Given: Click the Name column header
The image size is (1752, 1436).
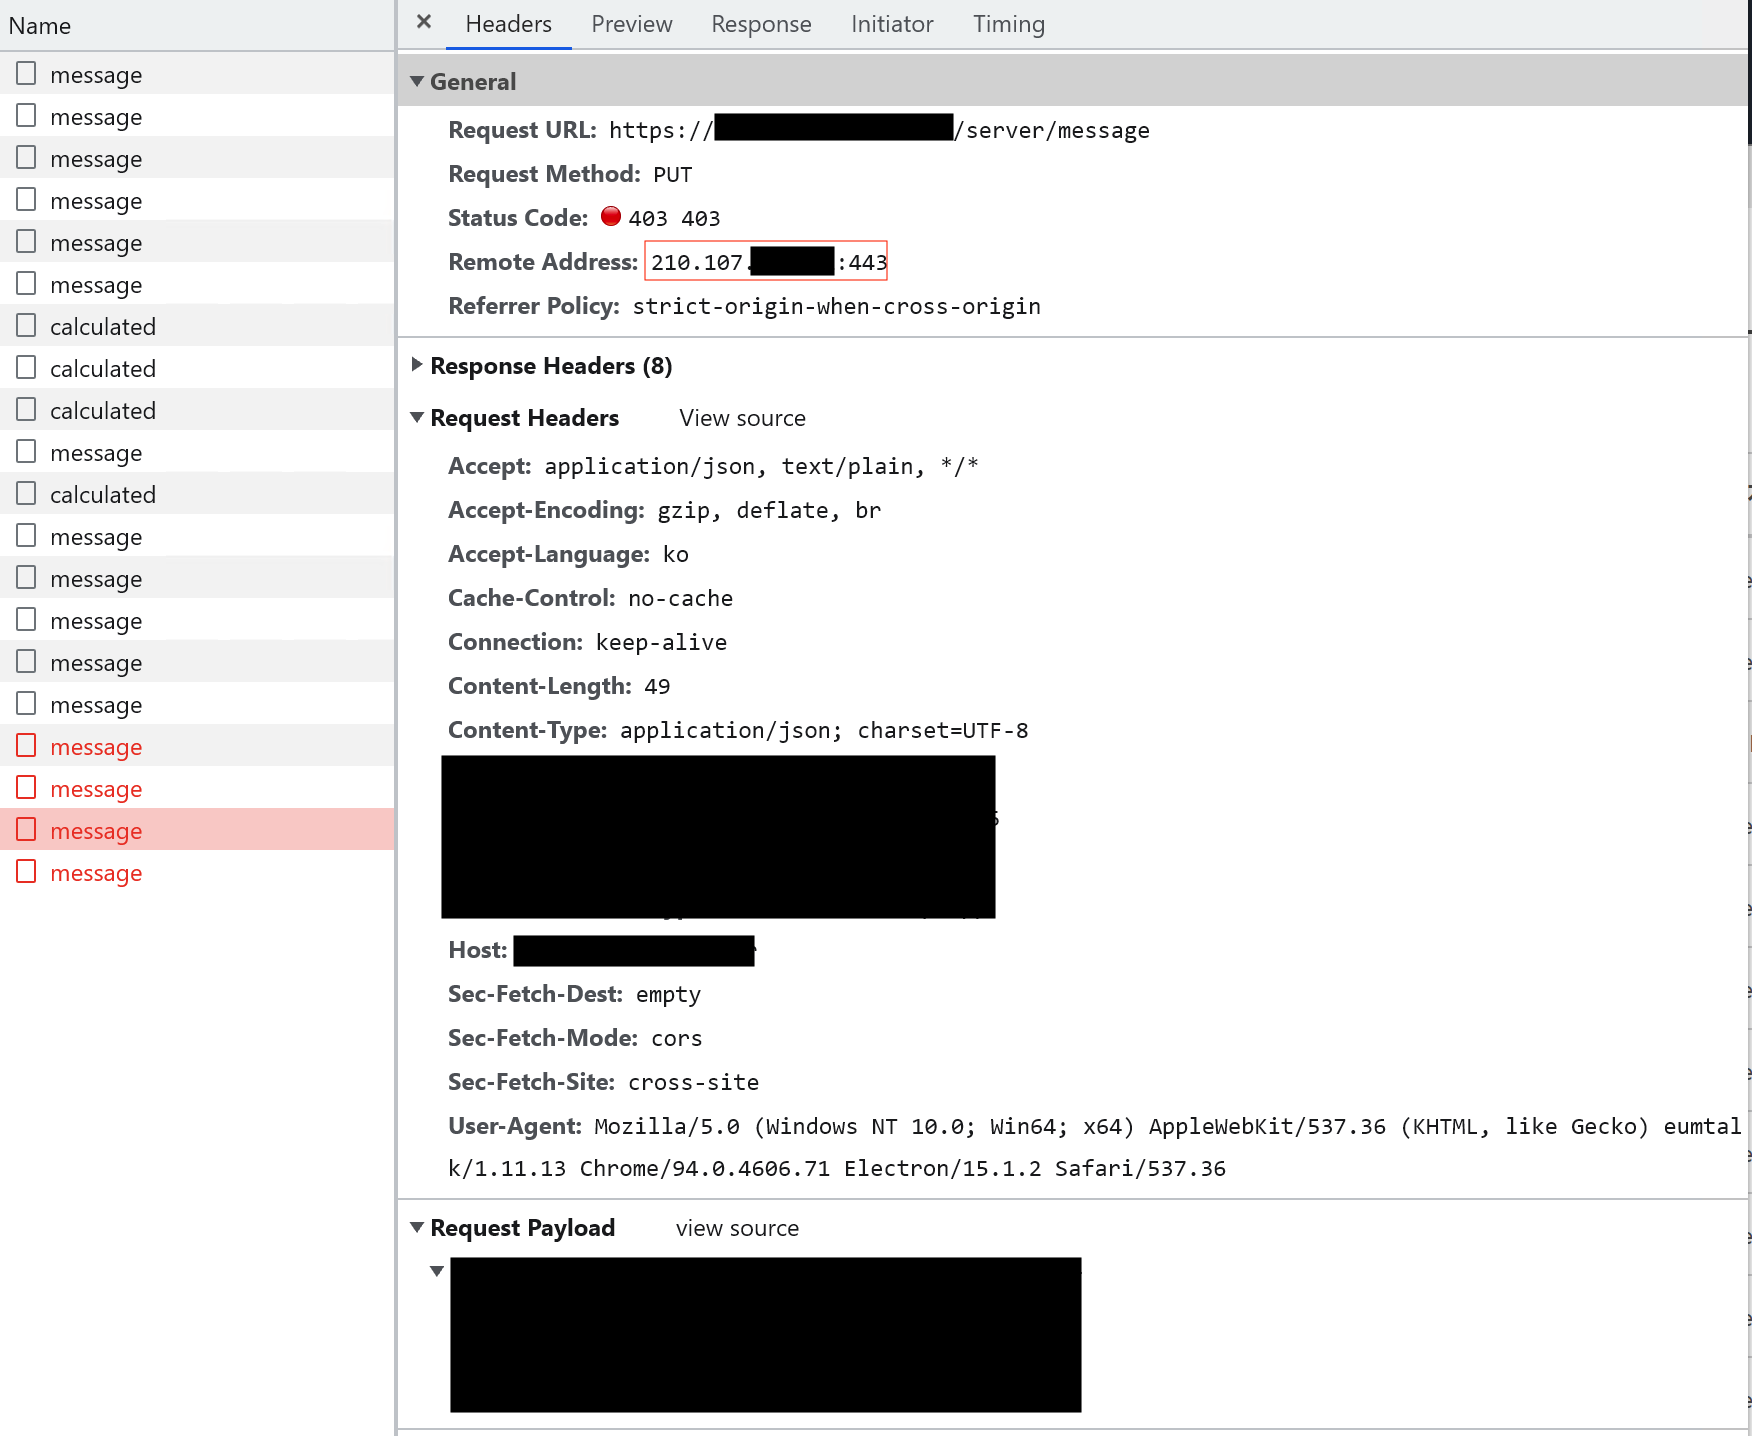Looking at the screenshot, I should point(197,26).
